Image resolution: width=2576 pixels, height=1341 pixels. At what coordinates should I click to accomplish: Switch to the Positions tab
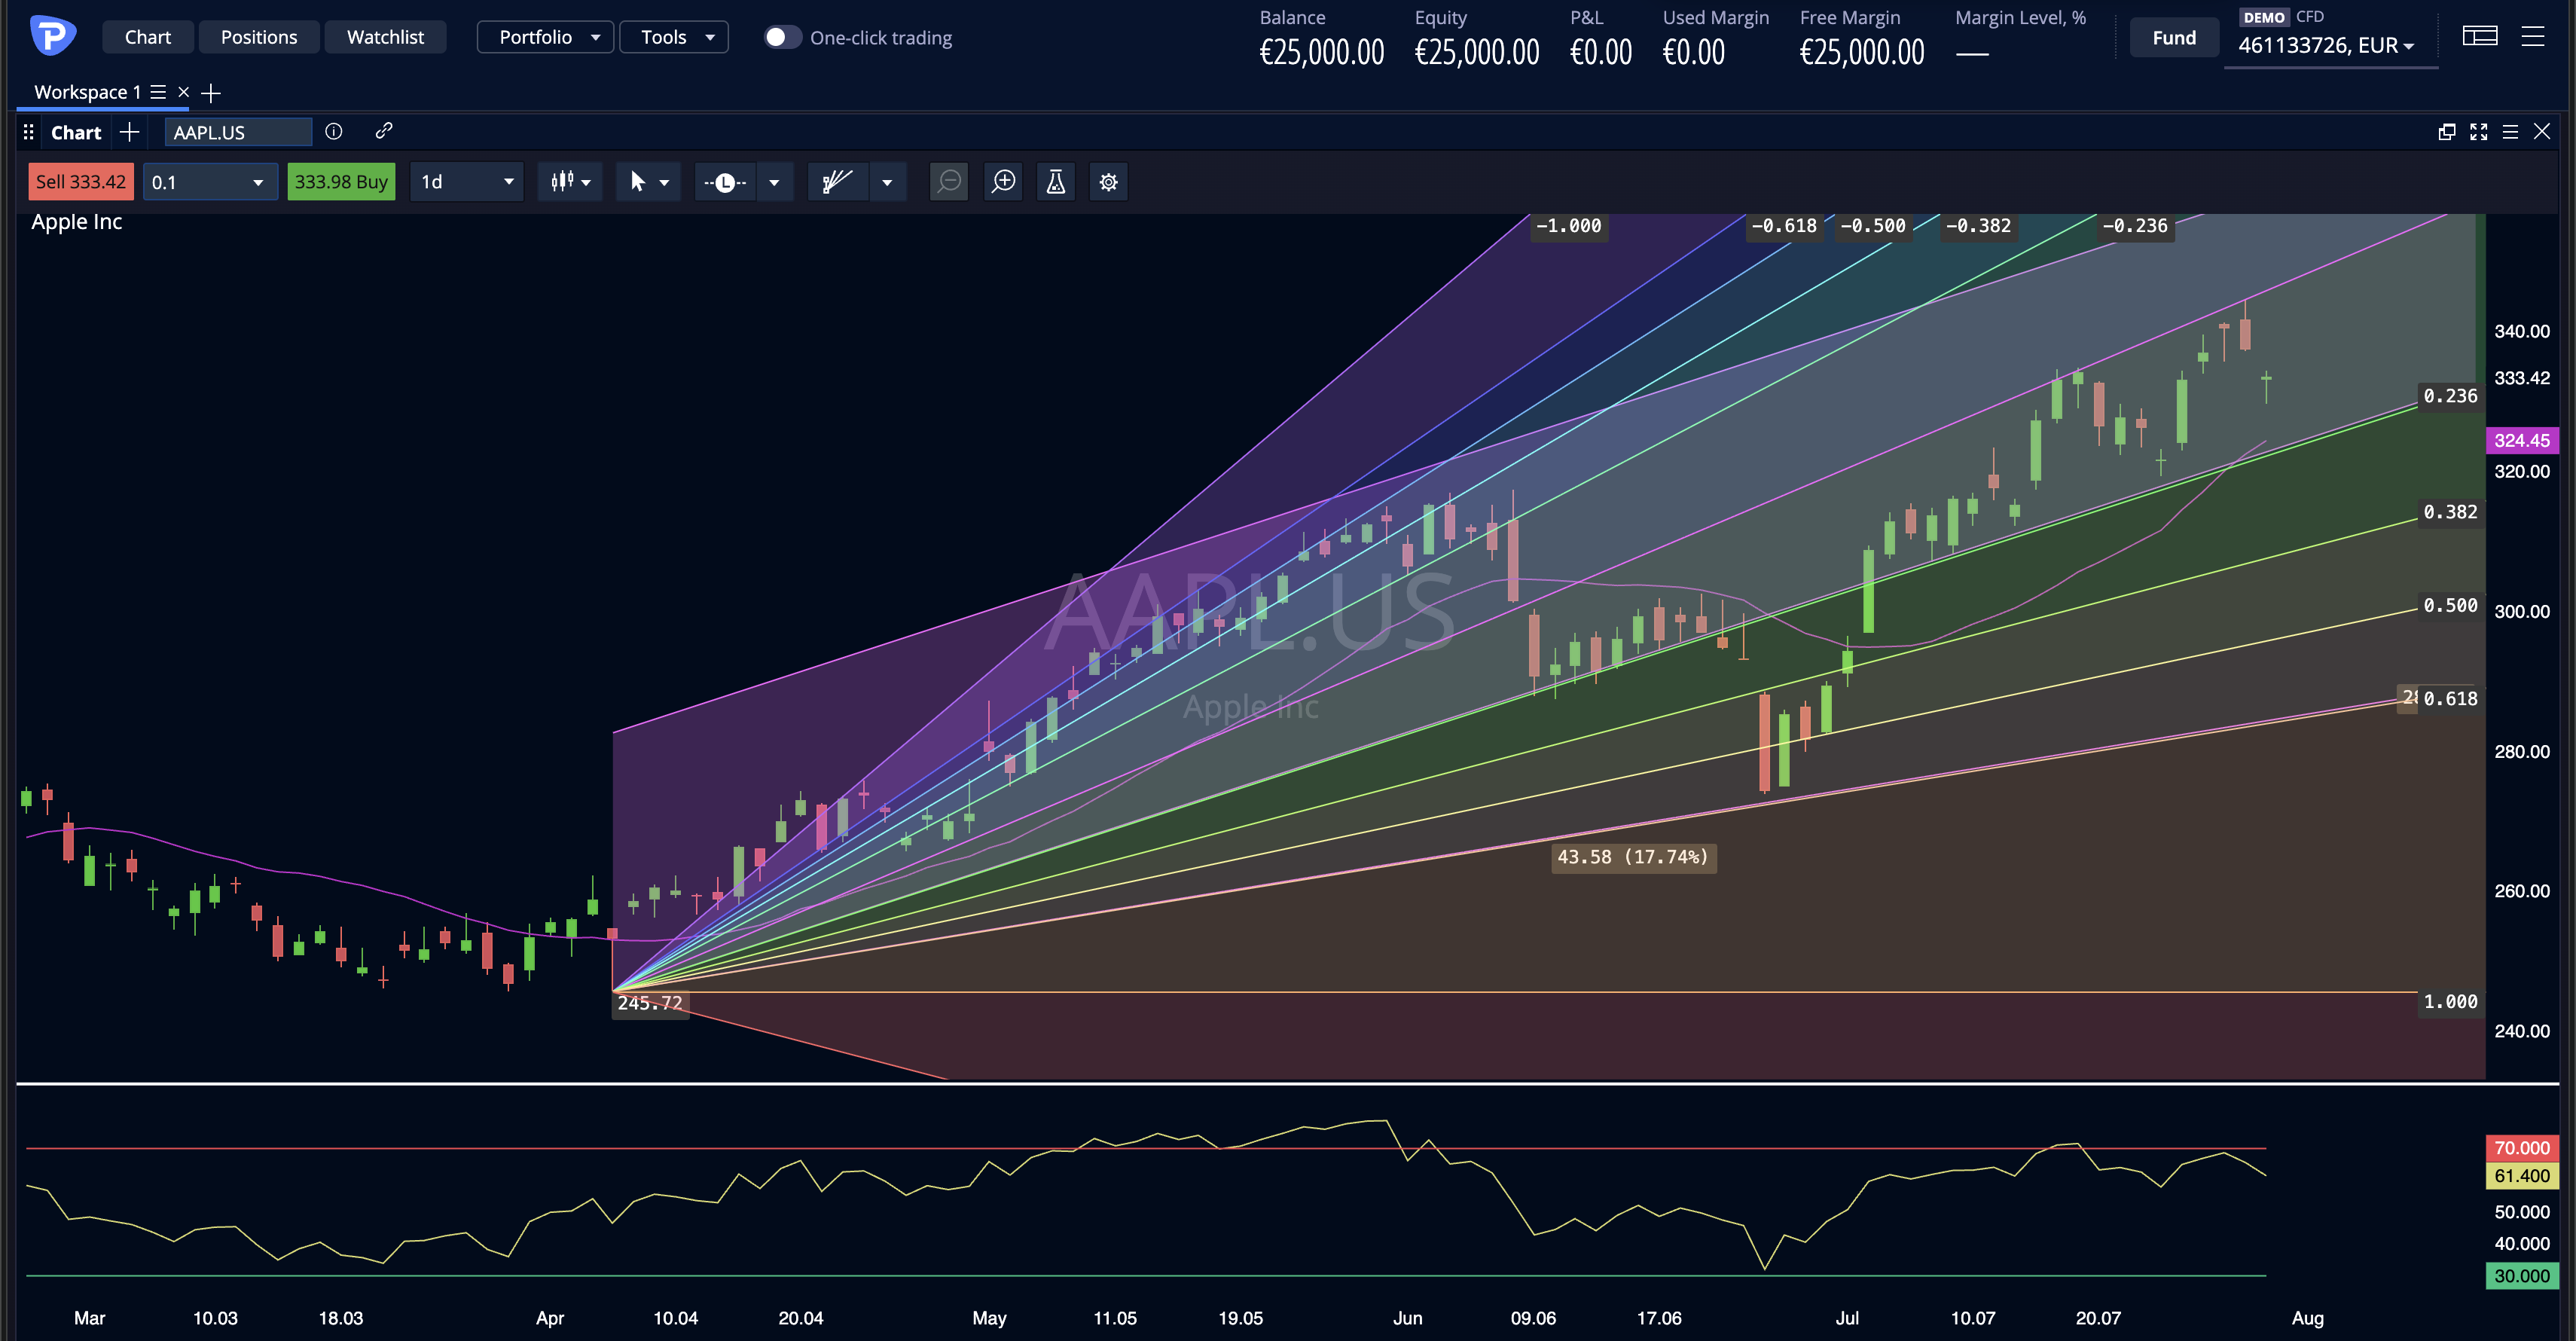pyautogui.click(x=259, y=37)
